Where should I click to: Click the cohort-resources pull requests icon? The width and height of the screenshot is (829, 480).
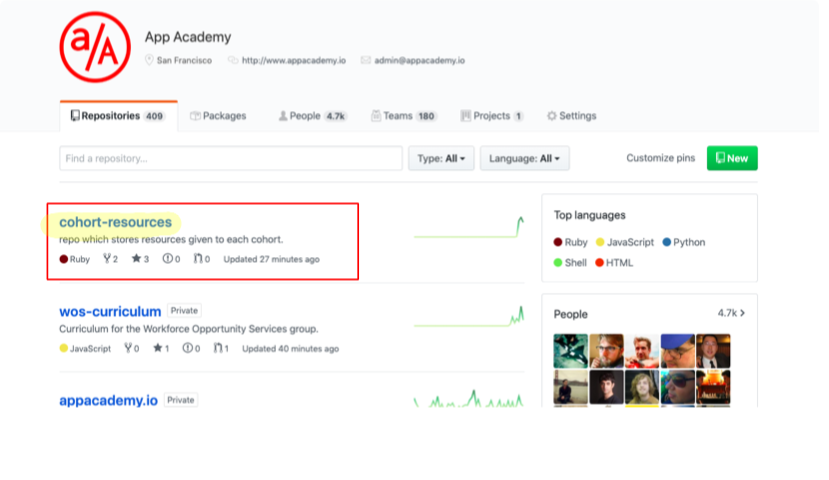pyautogui.click(x=198, y=259)
